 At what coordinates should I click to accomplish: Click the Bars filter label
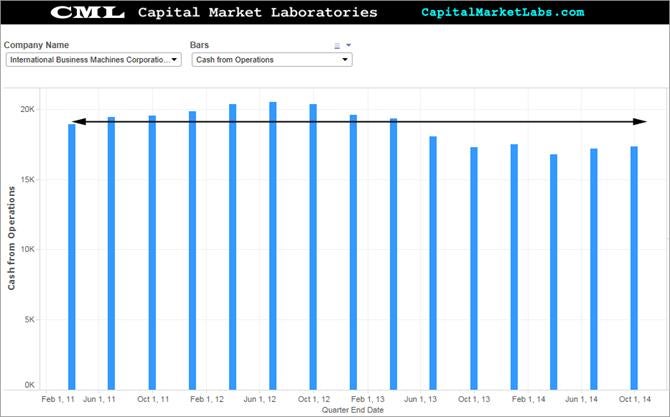pos(199,45)
